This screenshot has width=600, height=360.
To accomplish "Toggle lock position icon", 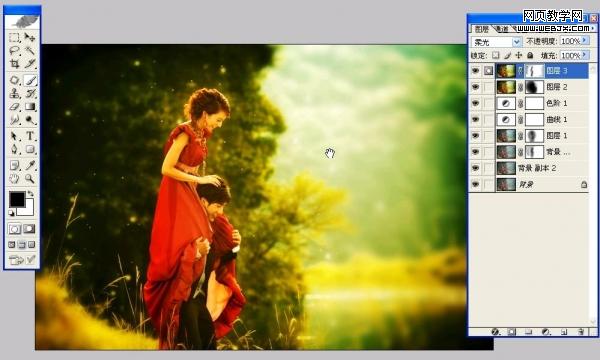I will (x=519, y=55).
